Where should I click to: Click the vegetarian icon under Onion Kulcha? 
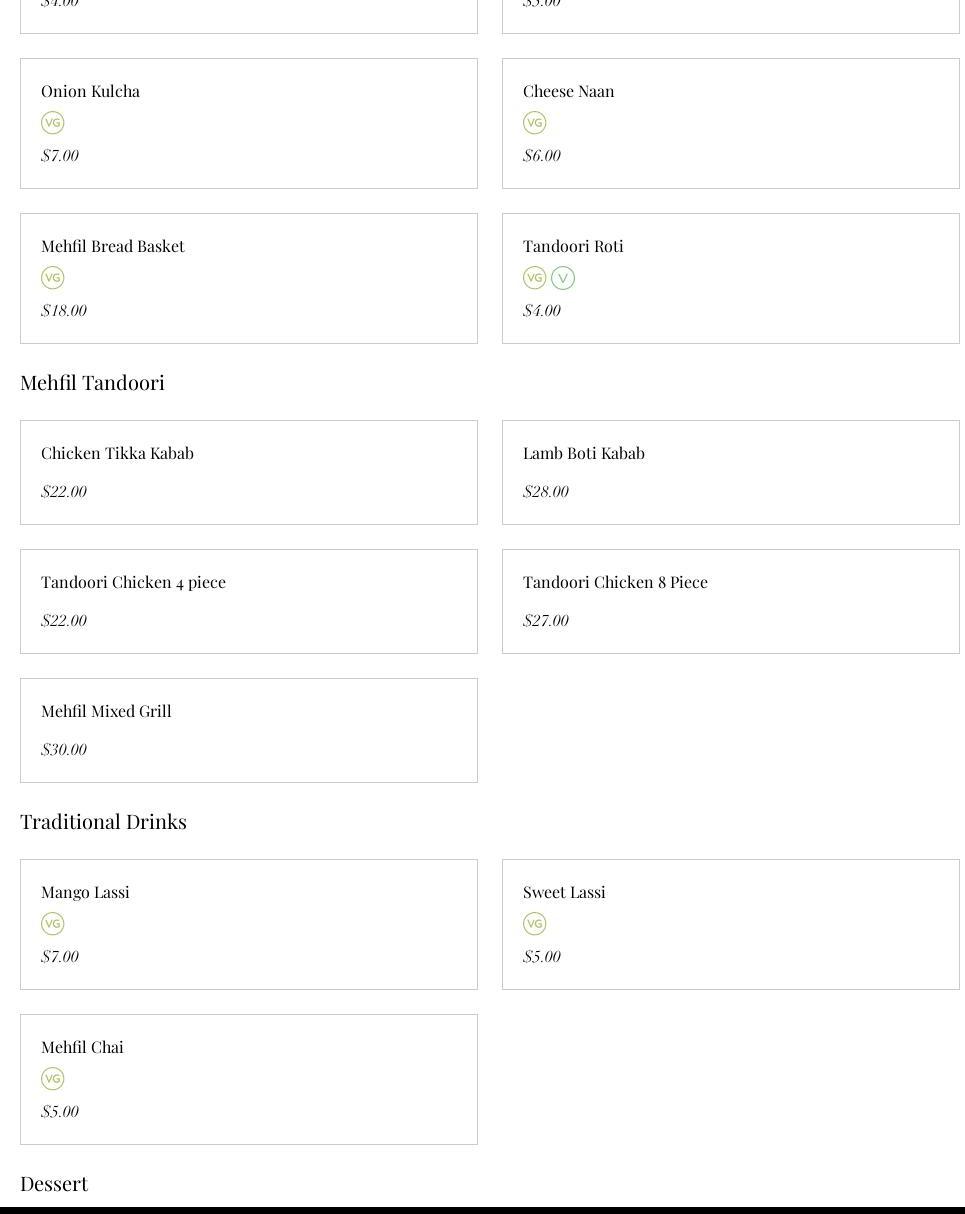tap(53, 123)
